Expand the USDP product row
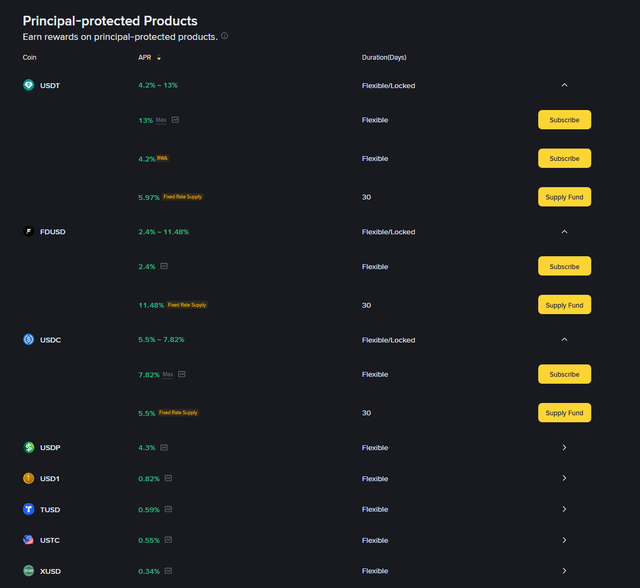640x588 pixels. pyautogui.click(x=564, y=447)
